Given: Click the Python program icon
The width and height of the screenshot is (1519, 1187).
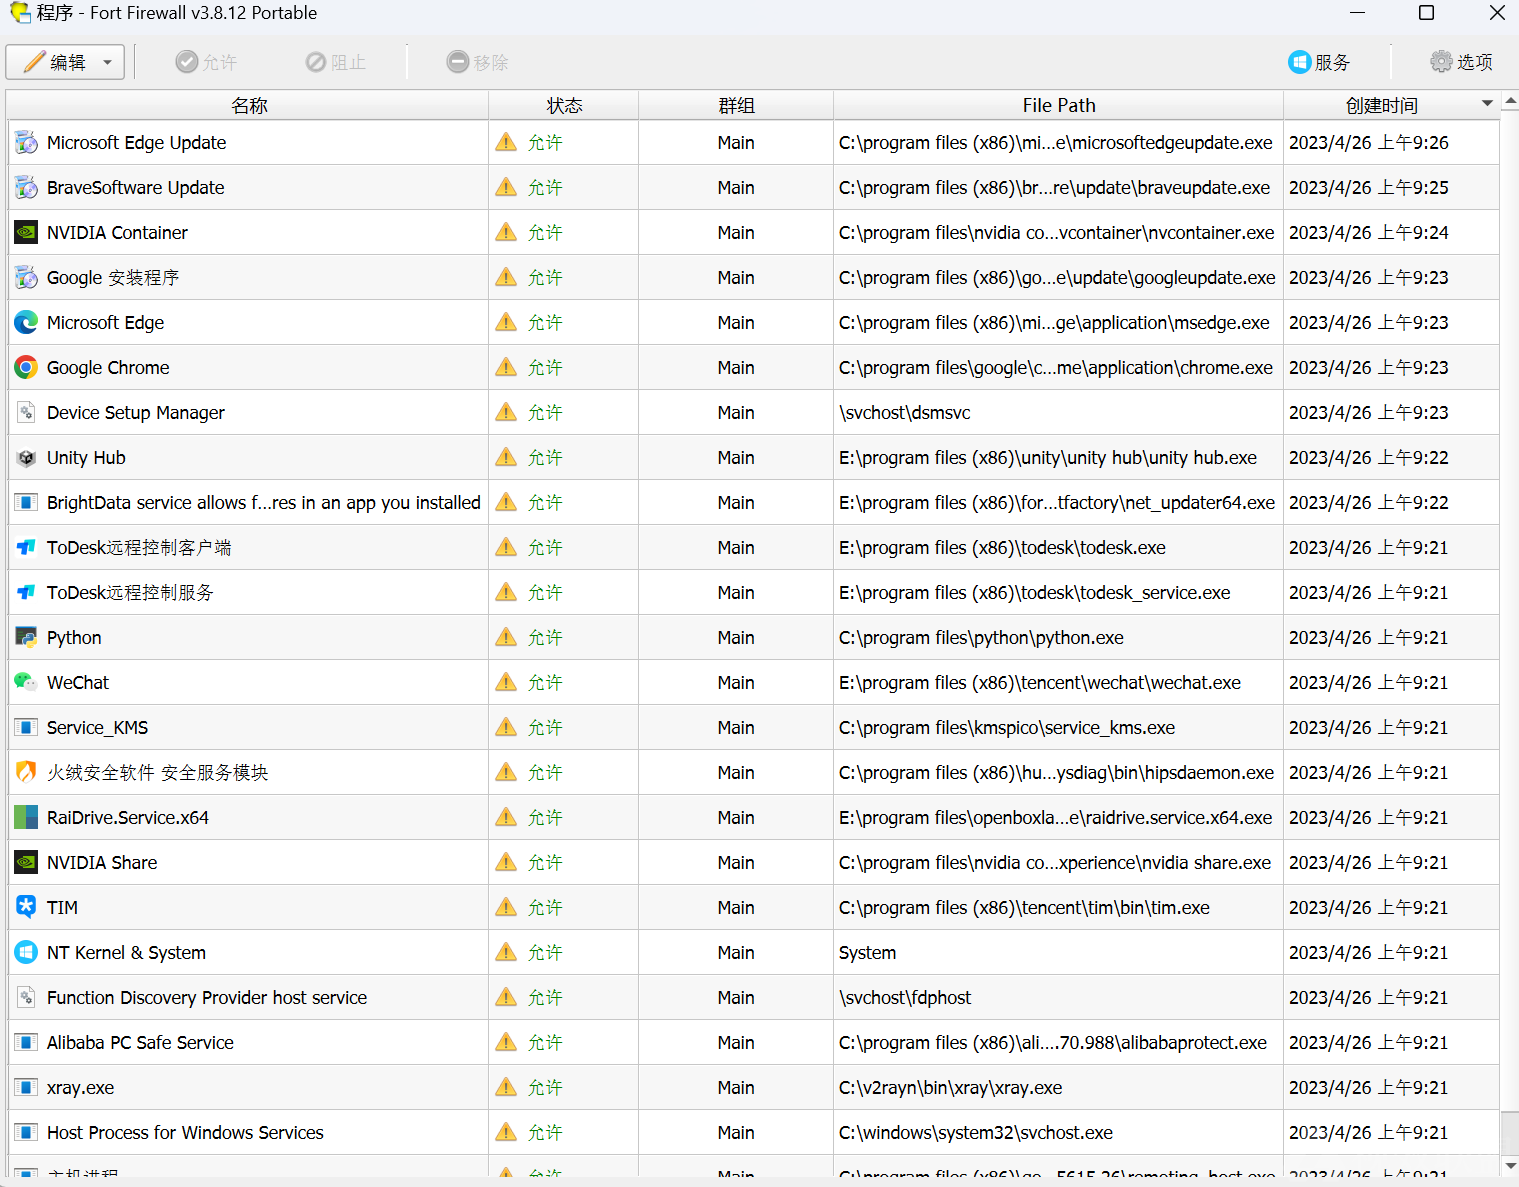Looking at the screenshot, I should [26, 638].
